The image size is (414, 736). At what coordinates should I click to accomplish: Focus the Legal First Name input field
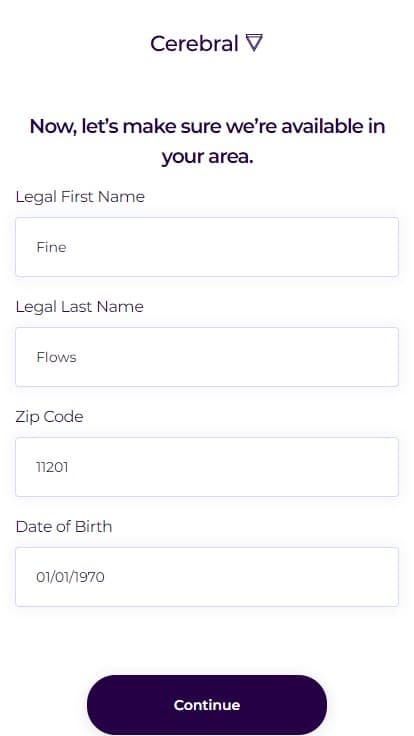coord(207,247)
